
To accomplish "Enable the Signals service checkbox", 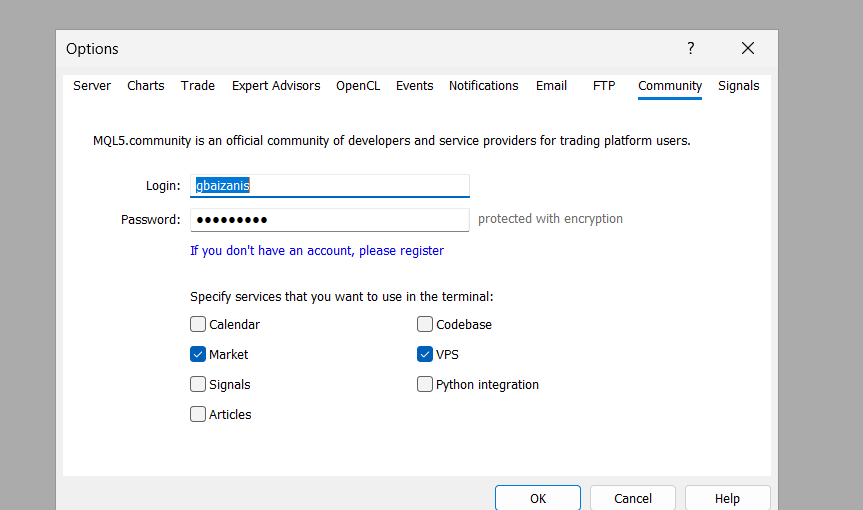I will point(198,384).
